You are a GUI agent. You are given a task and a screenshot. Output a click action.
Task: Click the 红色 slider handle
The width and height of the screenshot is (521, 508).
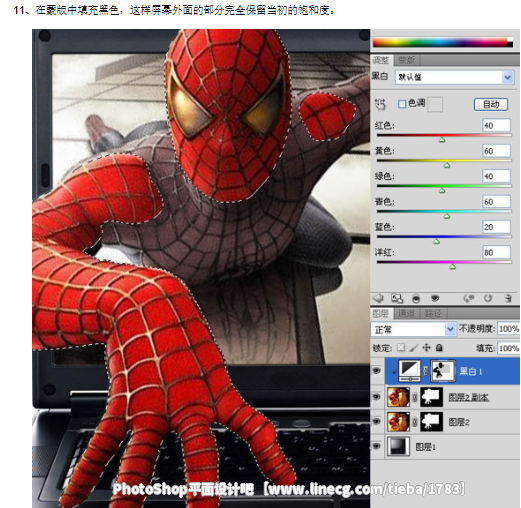(x=442, y=140)
